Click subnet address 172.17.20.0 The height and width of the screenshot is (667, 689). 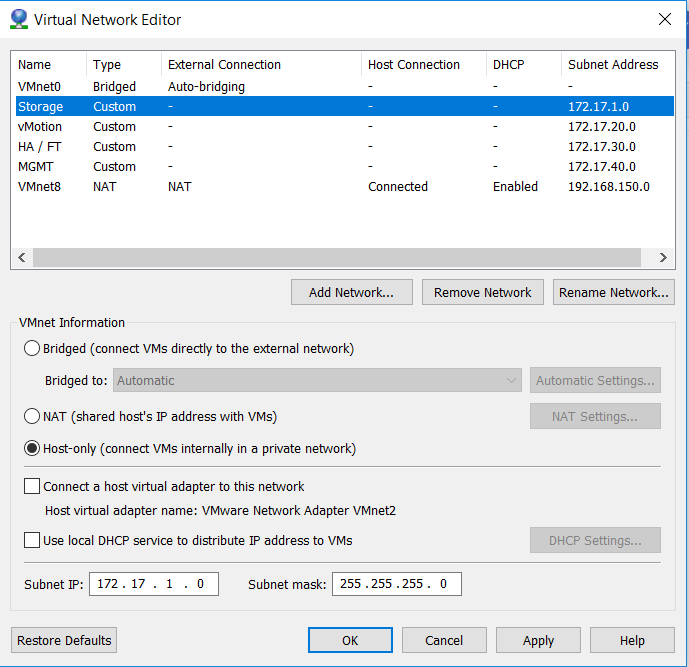tap(602, 127)
